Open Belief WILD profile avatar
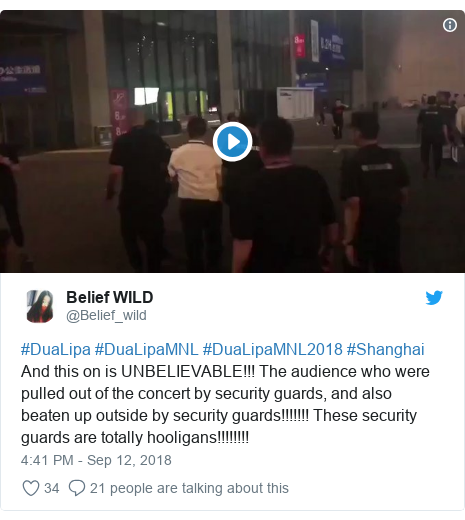This screenshot has height=520, width=465. pos(40,306)
